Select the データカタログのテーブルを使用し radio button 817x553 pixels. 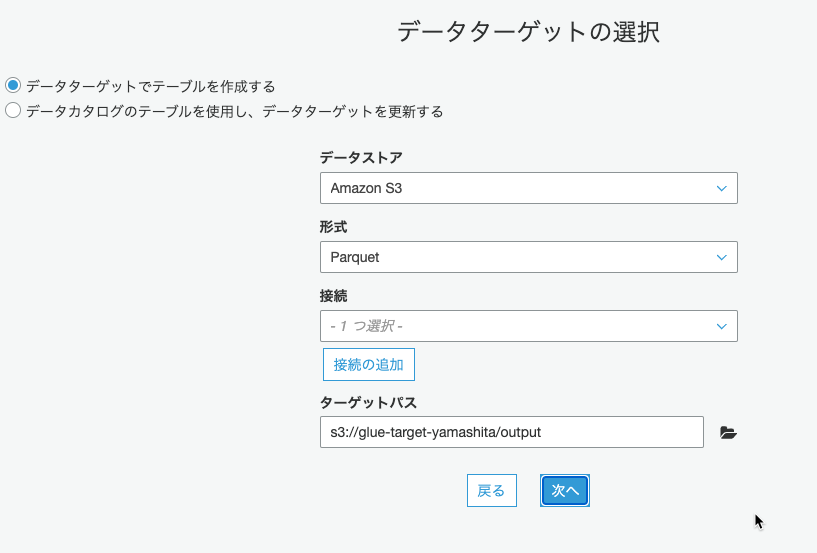(x=13, y=110)
